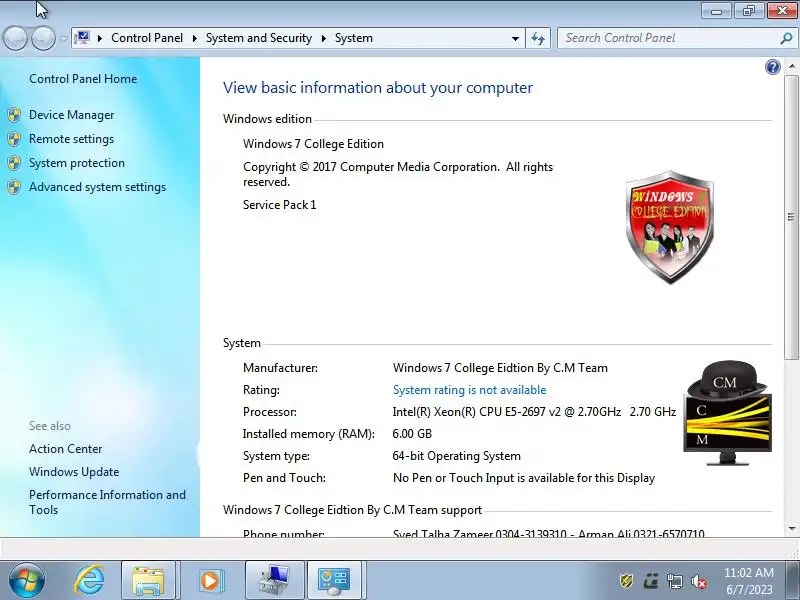Open Action Center link
The height and width of the screenshot is (600, 800).
[65, 449]
